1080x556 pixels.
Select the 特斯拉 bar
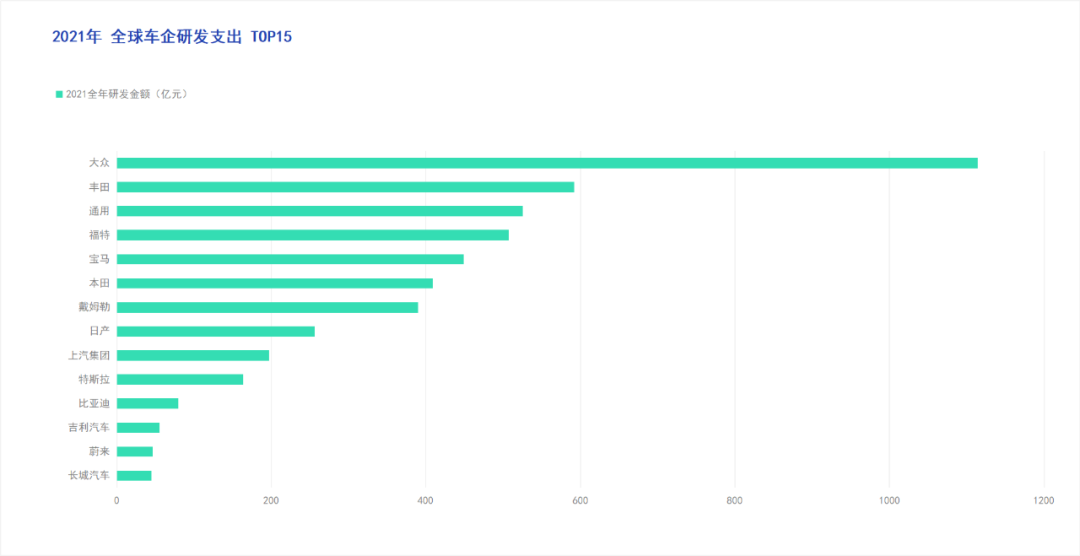[x=180, y=380]
